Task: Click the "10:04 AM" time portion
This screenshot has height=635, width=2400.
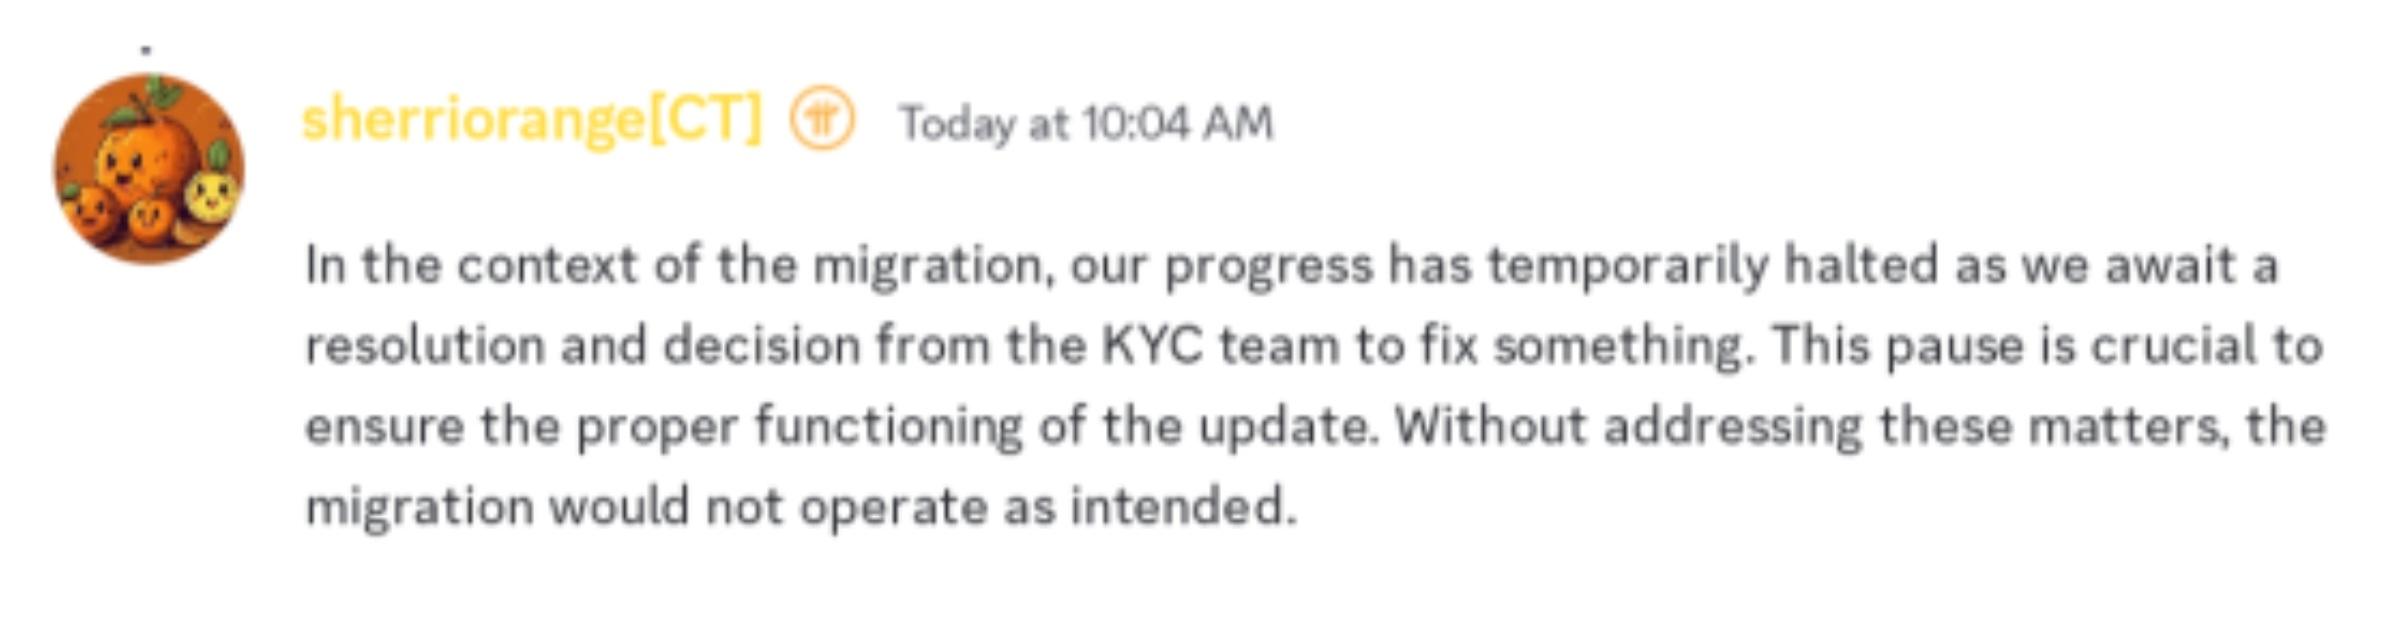Action: [x=1177, y=124]
